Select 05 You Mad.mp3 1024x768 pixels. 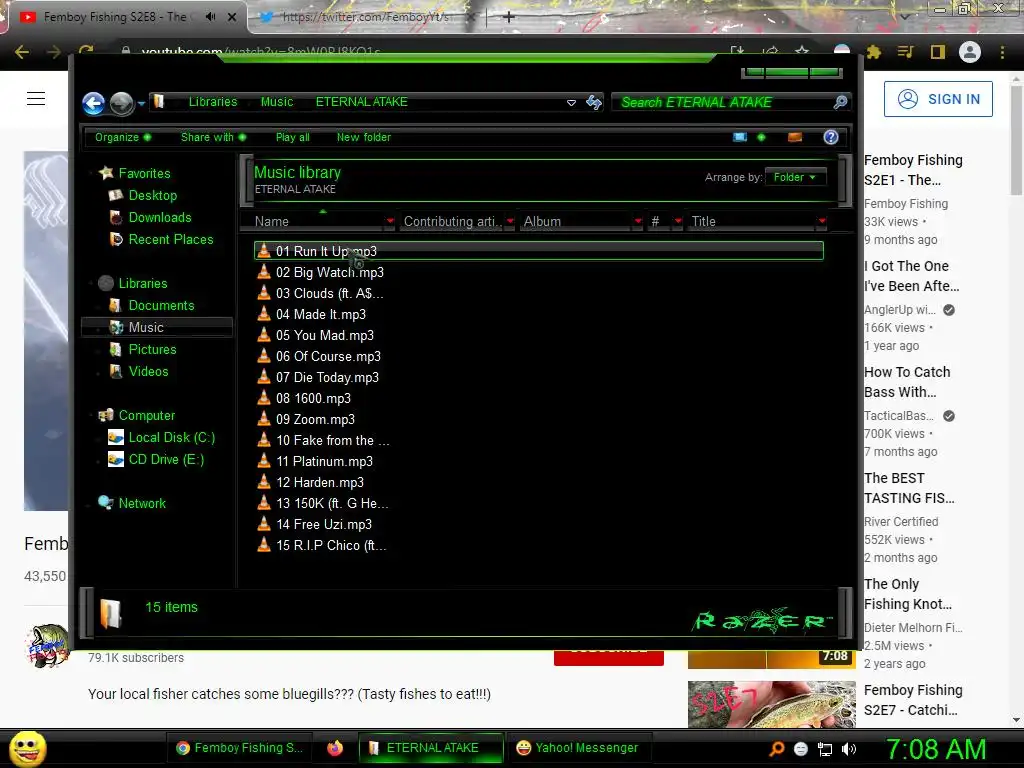pos(325,335)
